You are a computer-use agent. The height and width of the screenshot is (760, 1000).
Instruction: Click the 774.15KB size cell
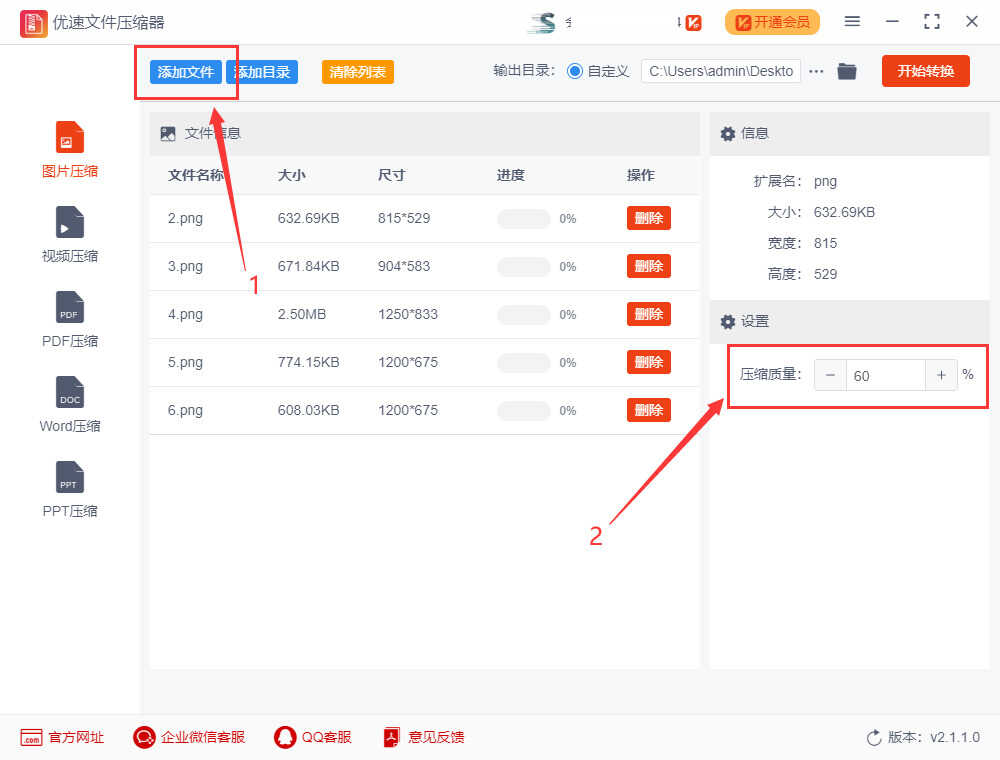click(308, 362)
